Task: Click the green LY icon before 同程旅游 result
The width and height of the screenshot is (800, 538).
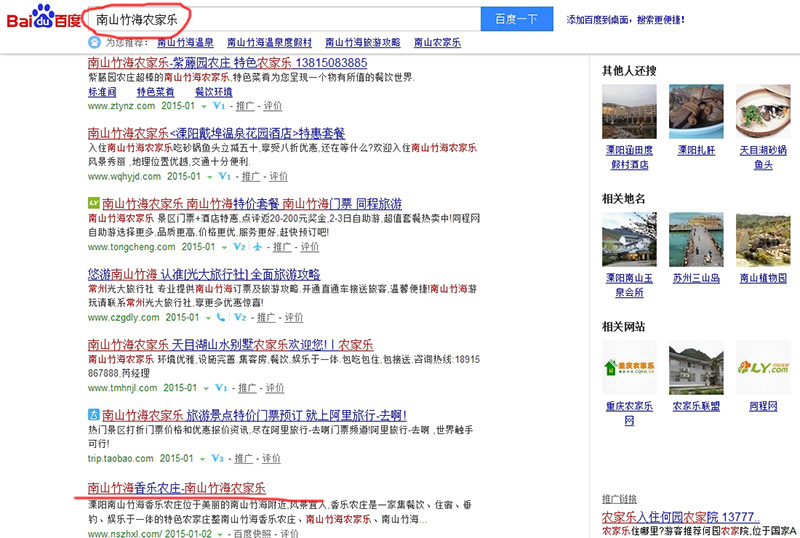Action: (x=93, y=203)
